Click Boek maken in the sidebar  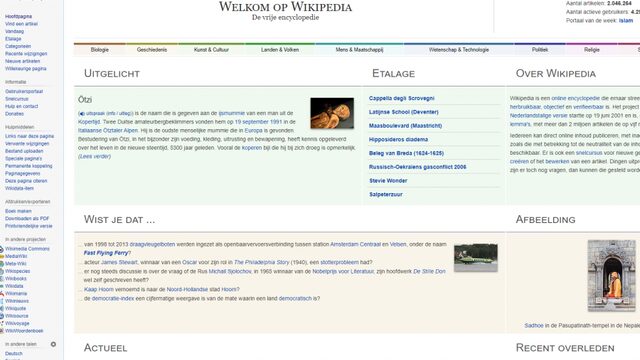pyautogui.click(x=18, y=211)
